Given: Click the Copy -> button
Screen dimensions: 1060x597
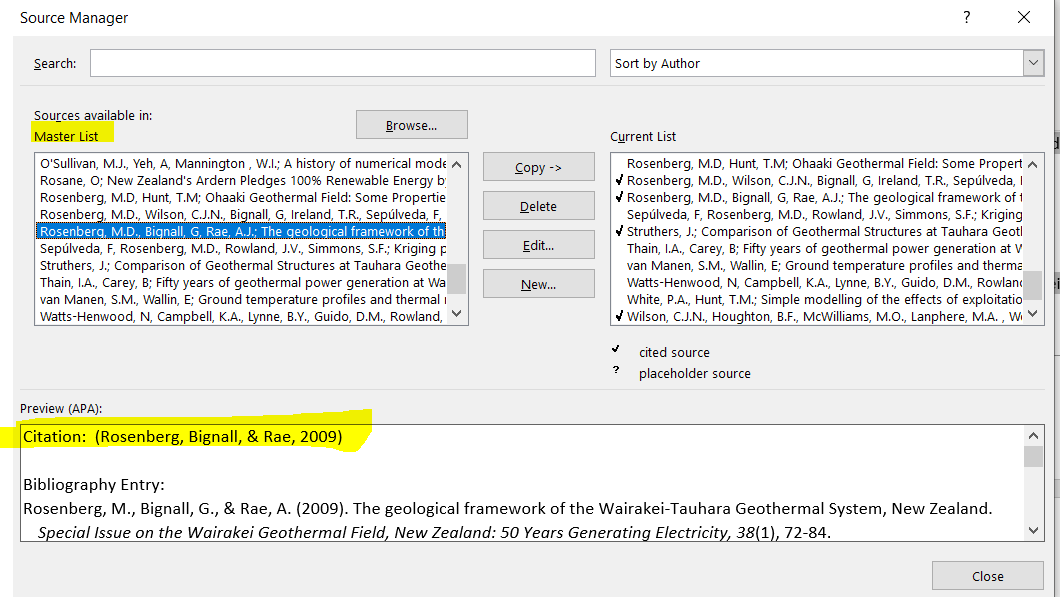Looking at the screenshot, I should (539, 167).
